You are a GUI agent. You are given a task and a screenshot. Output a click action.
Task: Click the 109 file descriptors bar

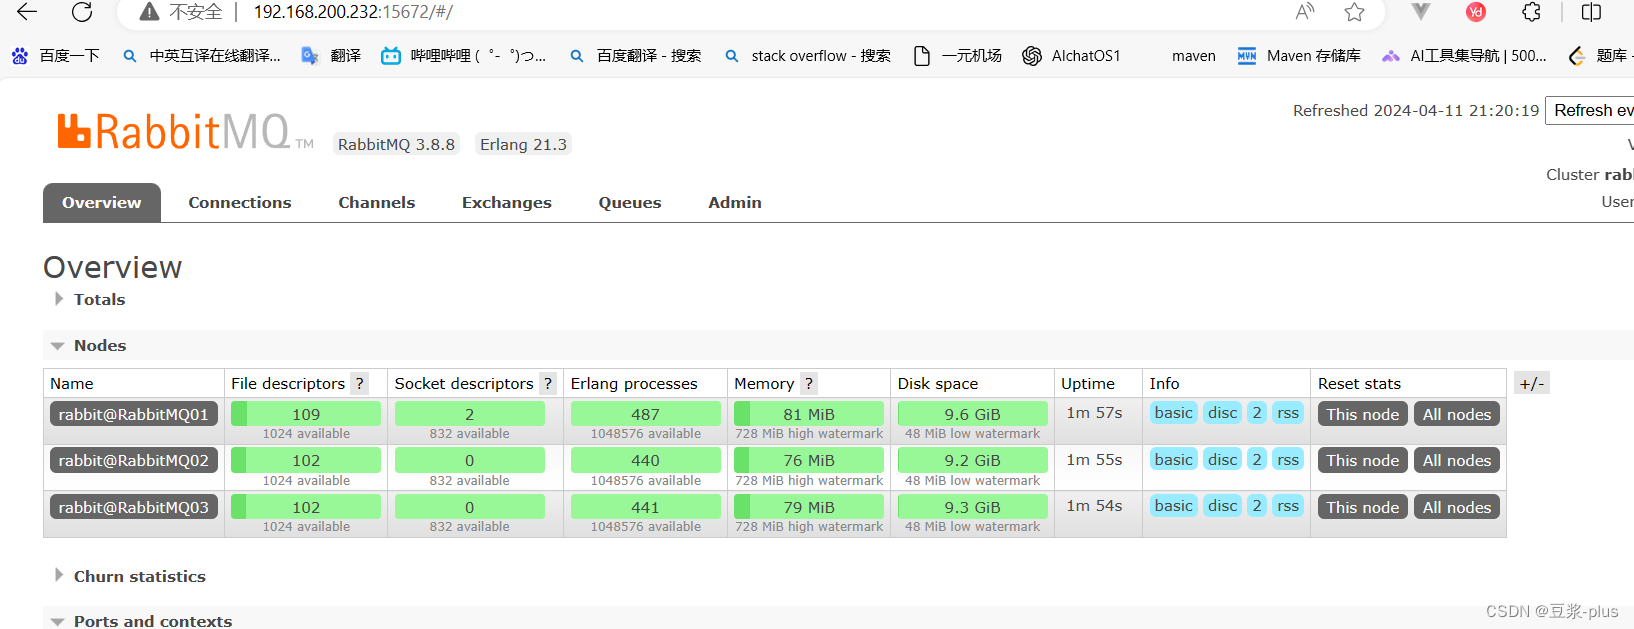pos(306,414)
